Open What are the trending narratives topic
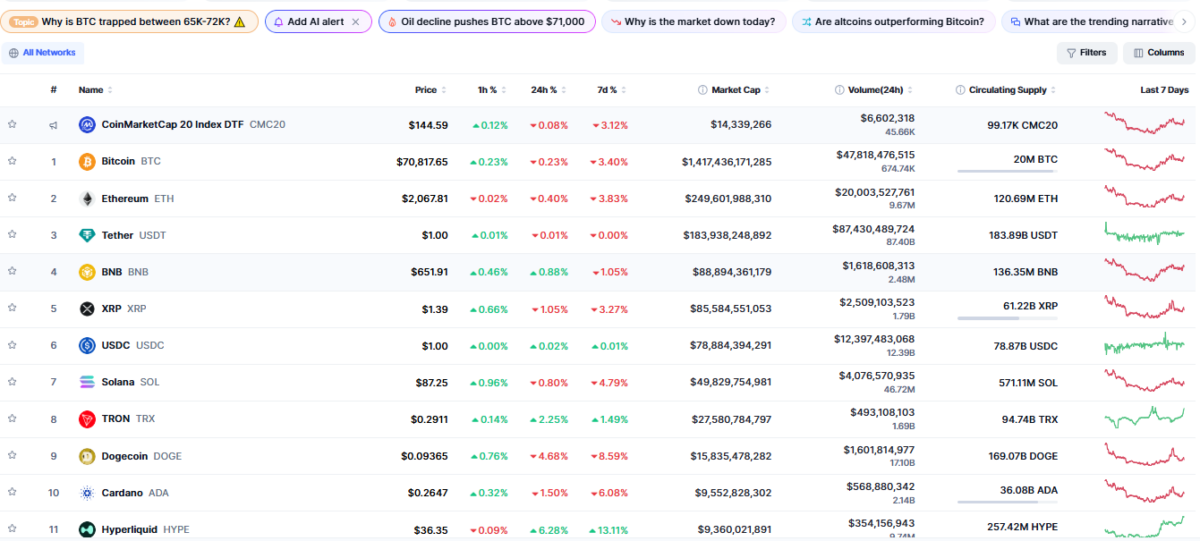This screenshot has height=541, width=1200. (x=1090, y=21)
